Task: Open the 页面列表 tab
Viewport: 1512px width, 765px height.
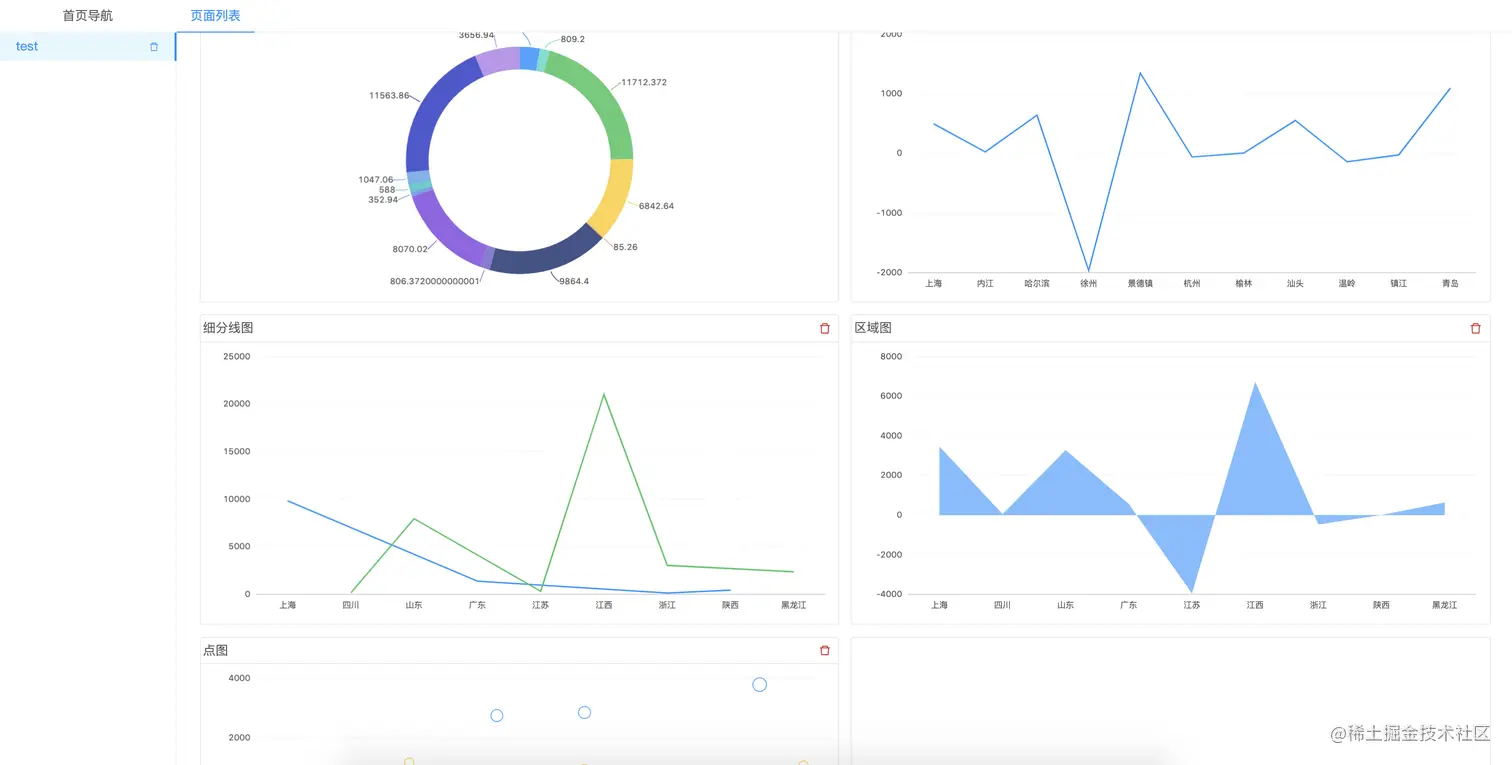Action: pyautogui.click(x=215, y=16)
